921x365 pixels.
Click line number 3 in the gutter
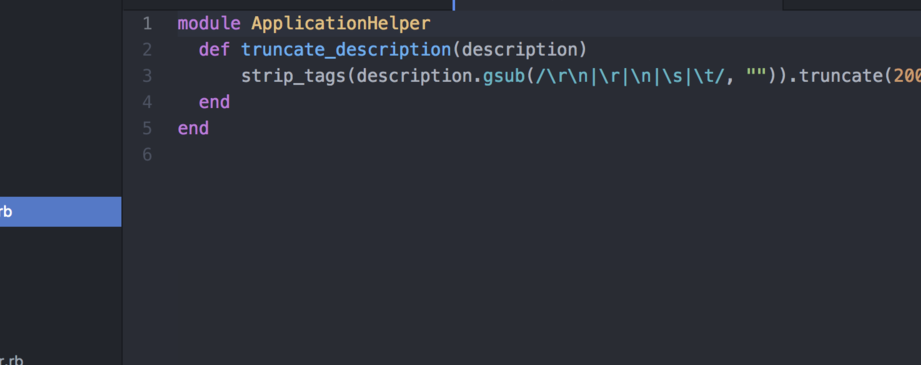pos(146,76)
